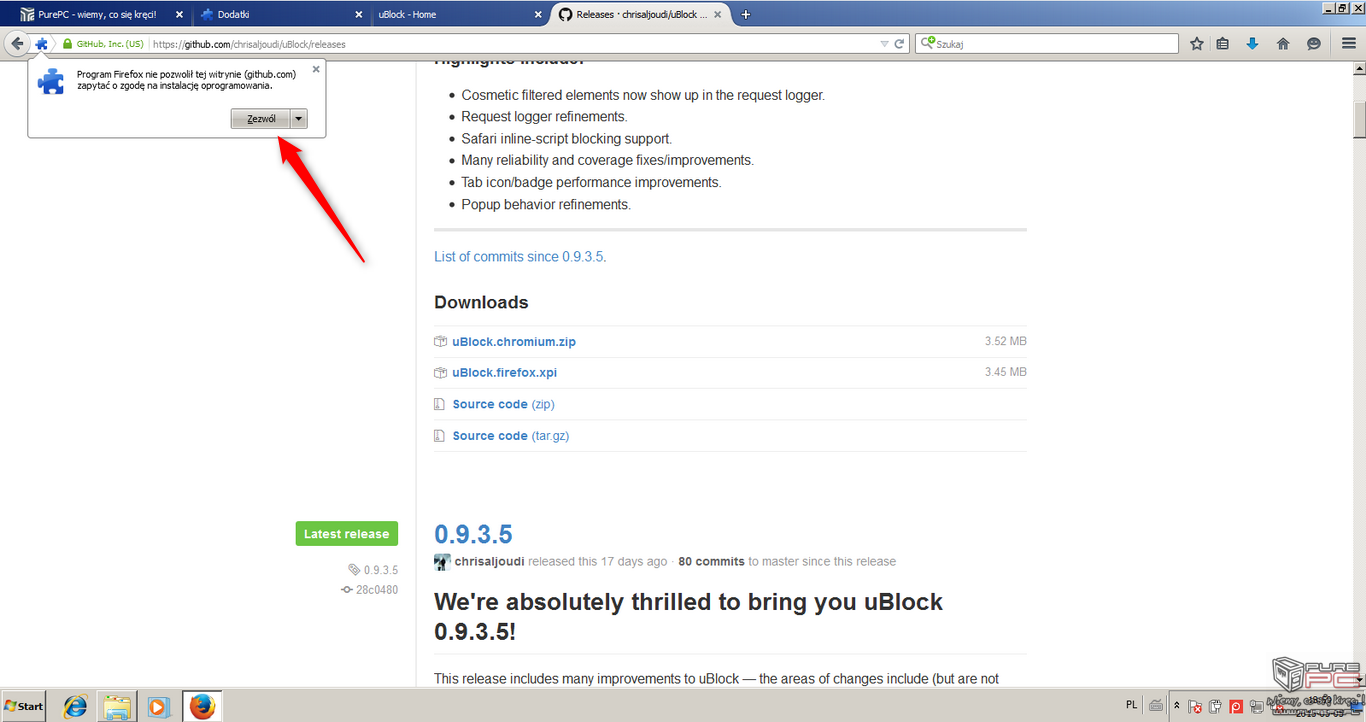Click the chrisaljoudi author avatar
The width and height of the screenshot is (1366, 722).
(x=442, y=562)
